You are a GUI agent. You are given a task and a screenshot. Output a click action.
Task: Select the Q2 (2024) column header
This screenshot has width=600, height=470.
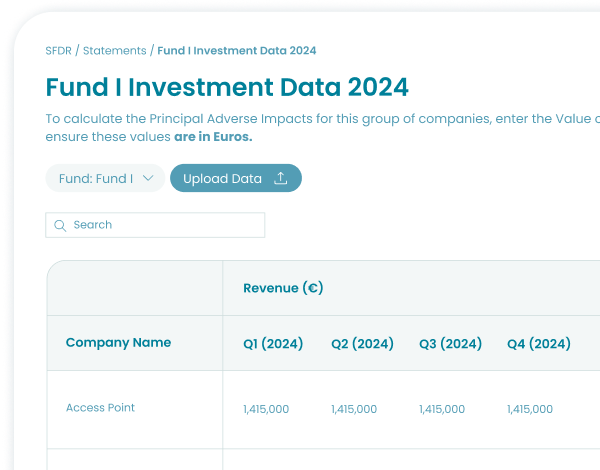[x=362, y=343]
